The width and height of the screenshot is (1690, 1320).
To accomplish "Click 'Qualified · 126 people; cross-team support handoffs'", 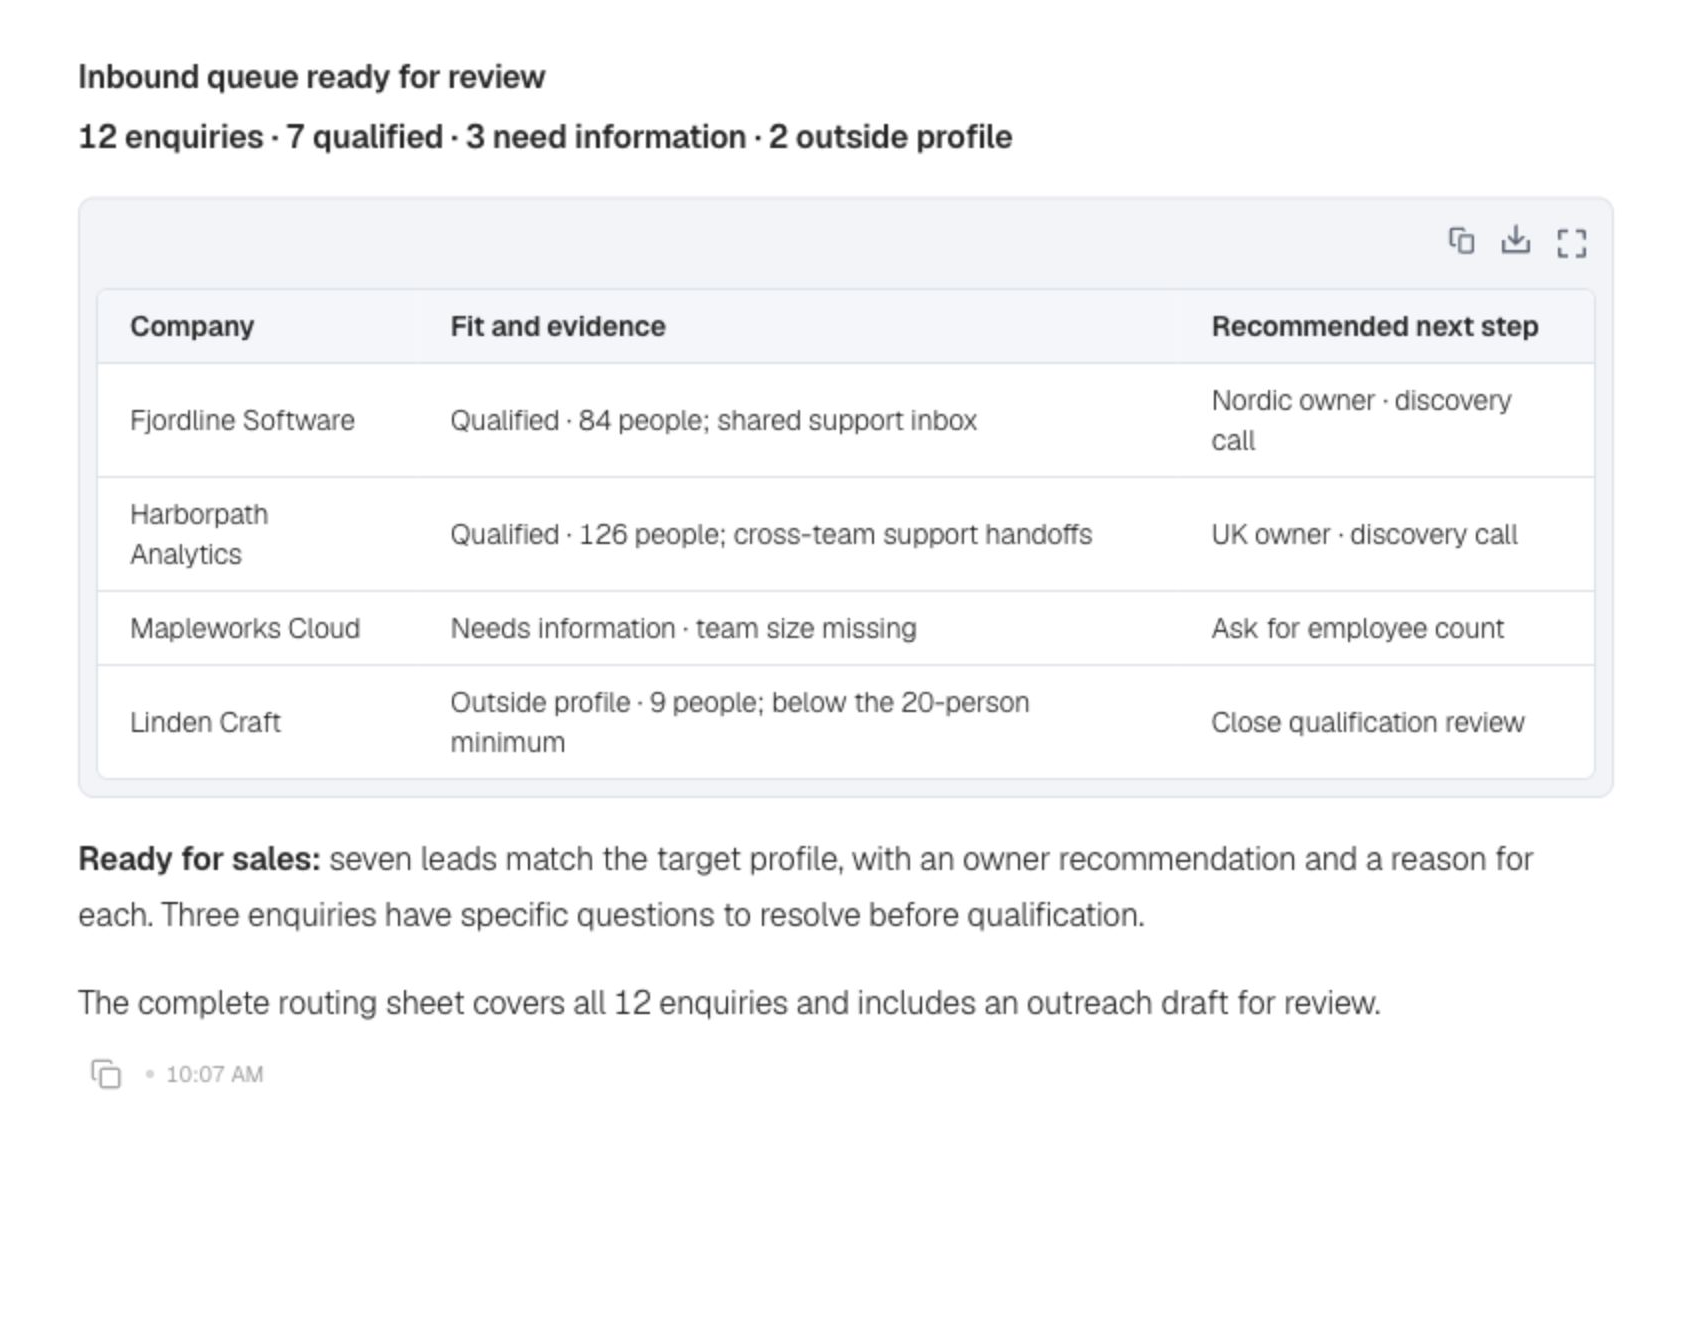I will 771,534.
